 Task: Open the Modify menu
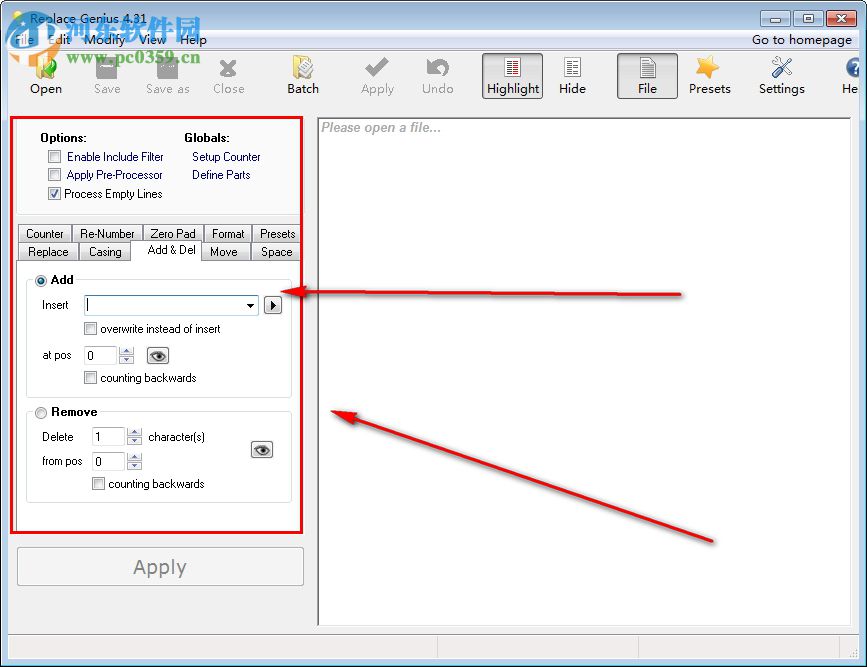[105, 40]
